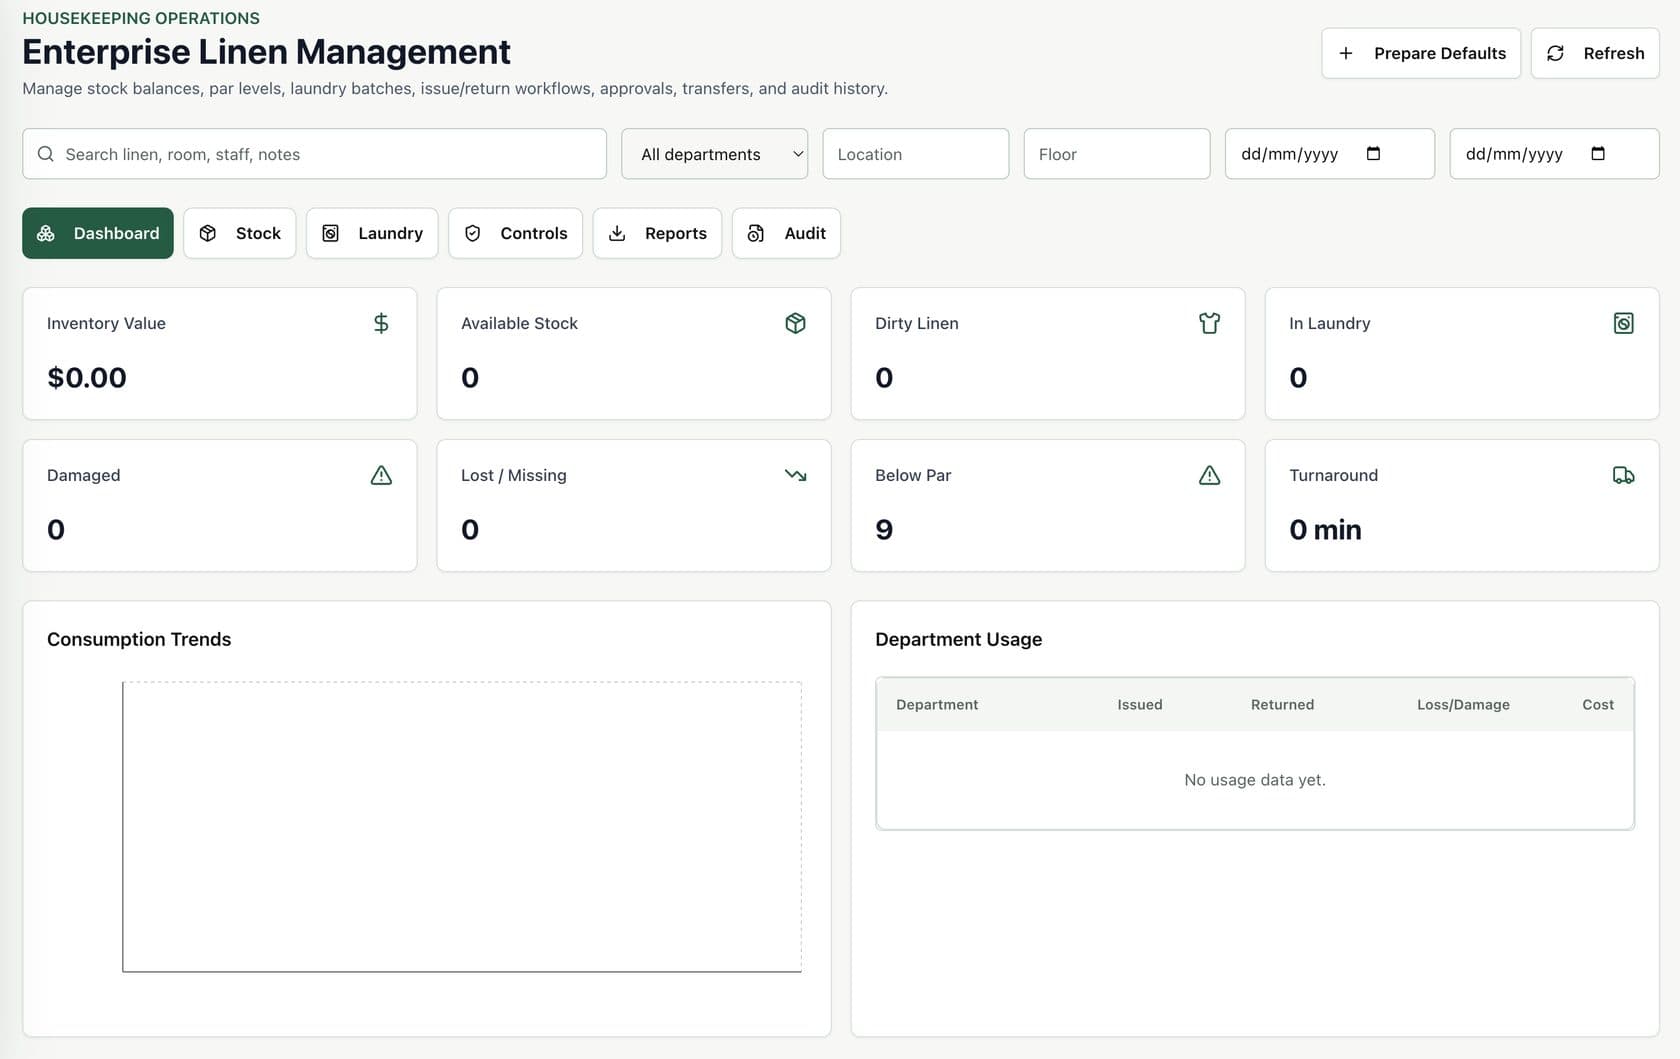1680x1059 pixels.
Task: Click the trending-down icon on Lost / Missing card
Action: [x=795, y=475]
